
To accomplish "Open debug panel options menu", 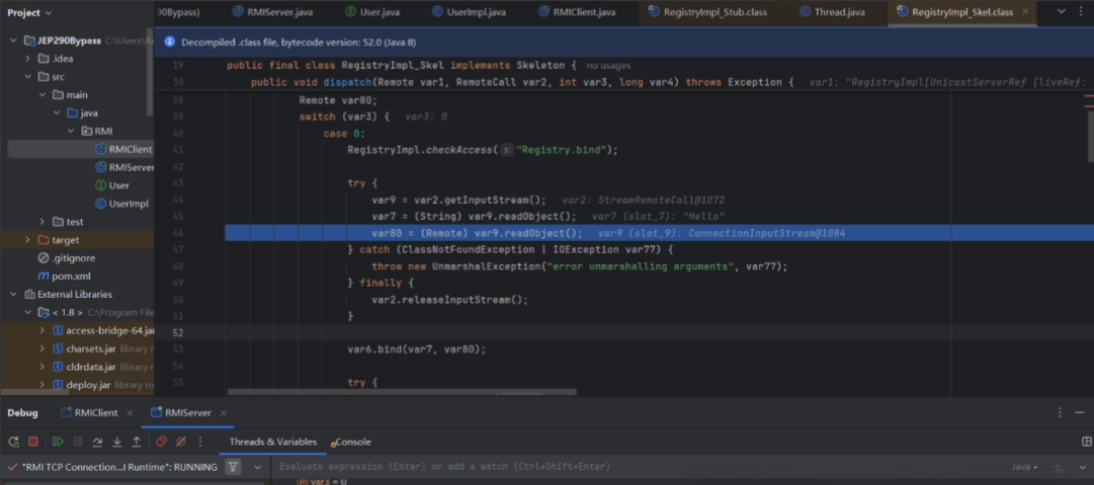I will tap(1060, 412).
